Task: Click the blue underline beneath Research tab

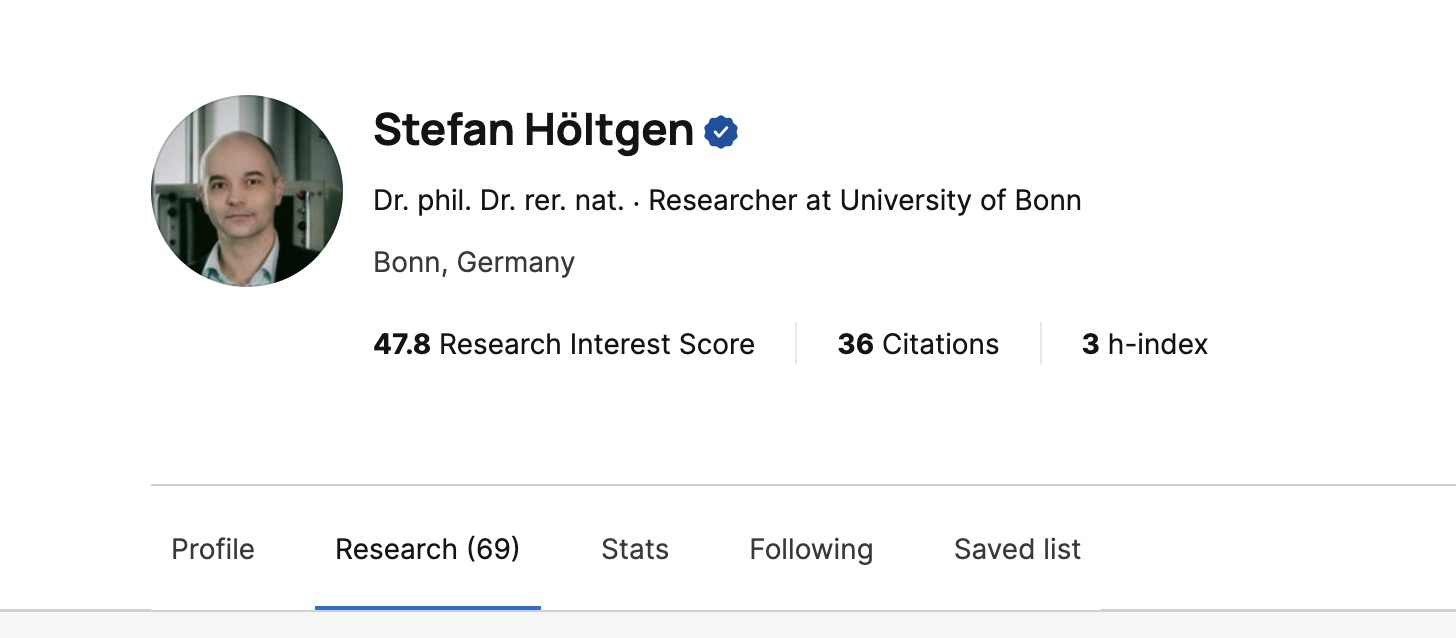Action: point(427,607)
